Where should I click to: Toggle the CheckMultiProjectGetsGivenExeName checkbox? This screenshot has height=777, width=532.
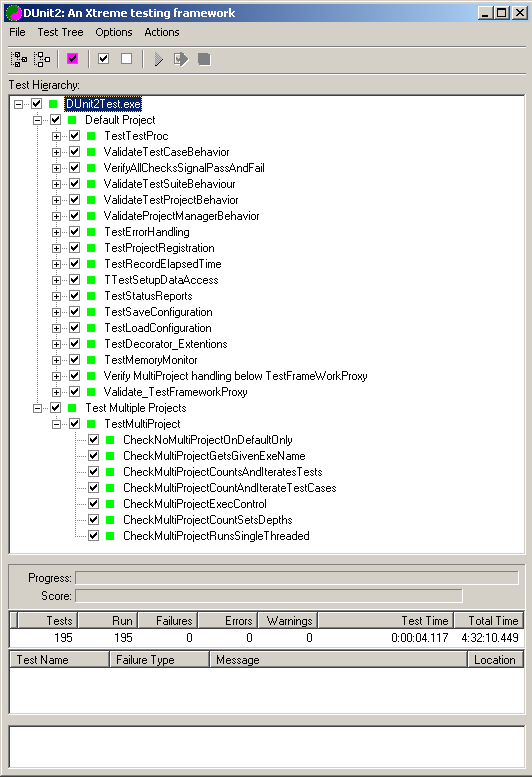tap(94, 456)
